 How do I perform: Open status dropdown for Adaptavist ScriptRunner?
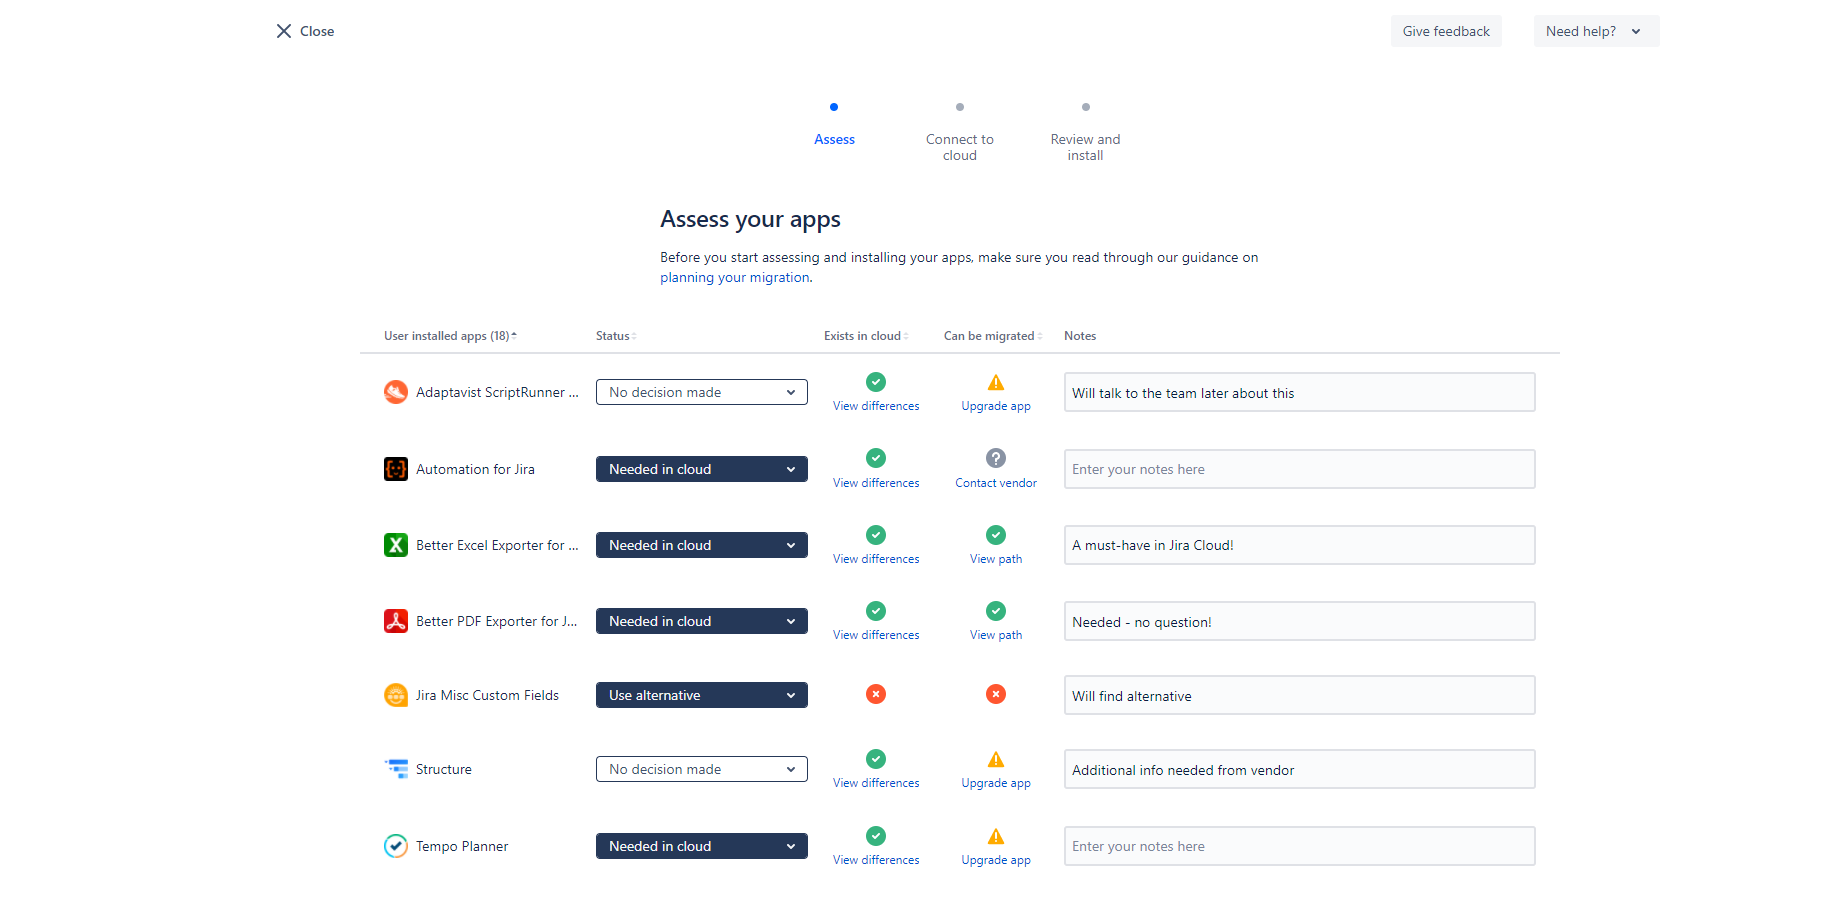(x=702, y=392)
